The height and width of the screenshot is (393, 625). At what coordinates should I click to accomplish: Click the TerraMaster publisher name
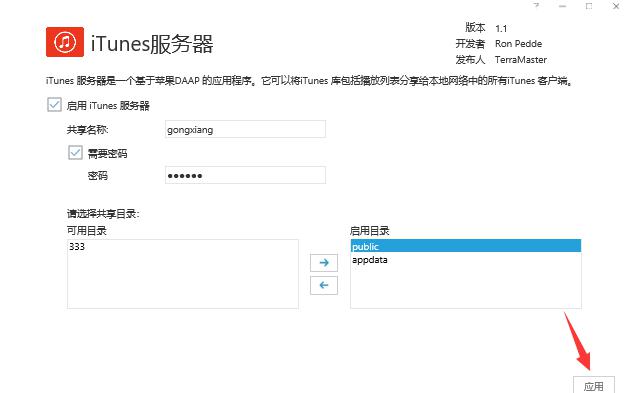pos(521,60)
